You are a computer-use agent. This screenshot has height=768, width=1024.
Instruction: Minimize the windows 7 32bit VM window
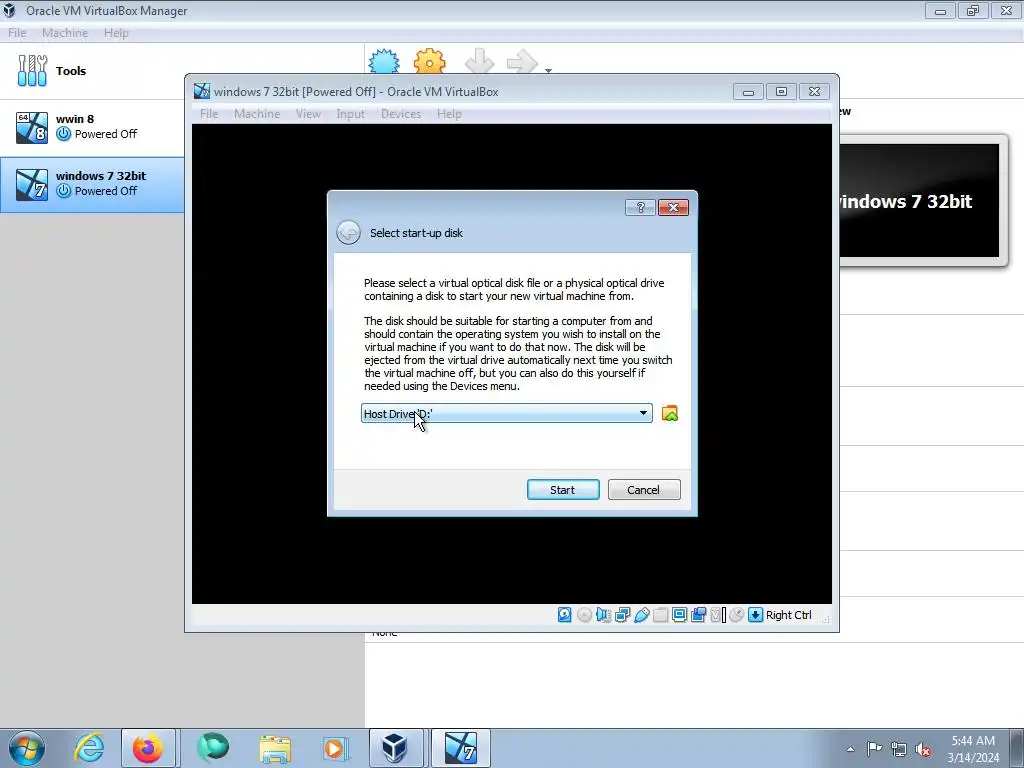(x=748, y=91)
